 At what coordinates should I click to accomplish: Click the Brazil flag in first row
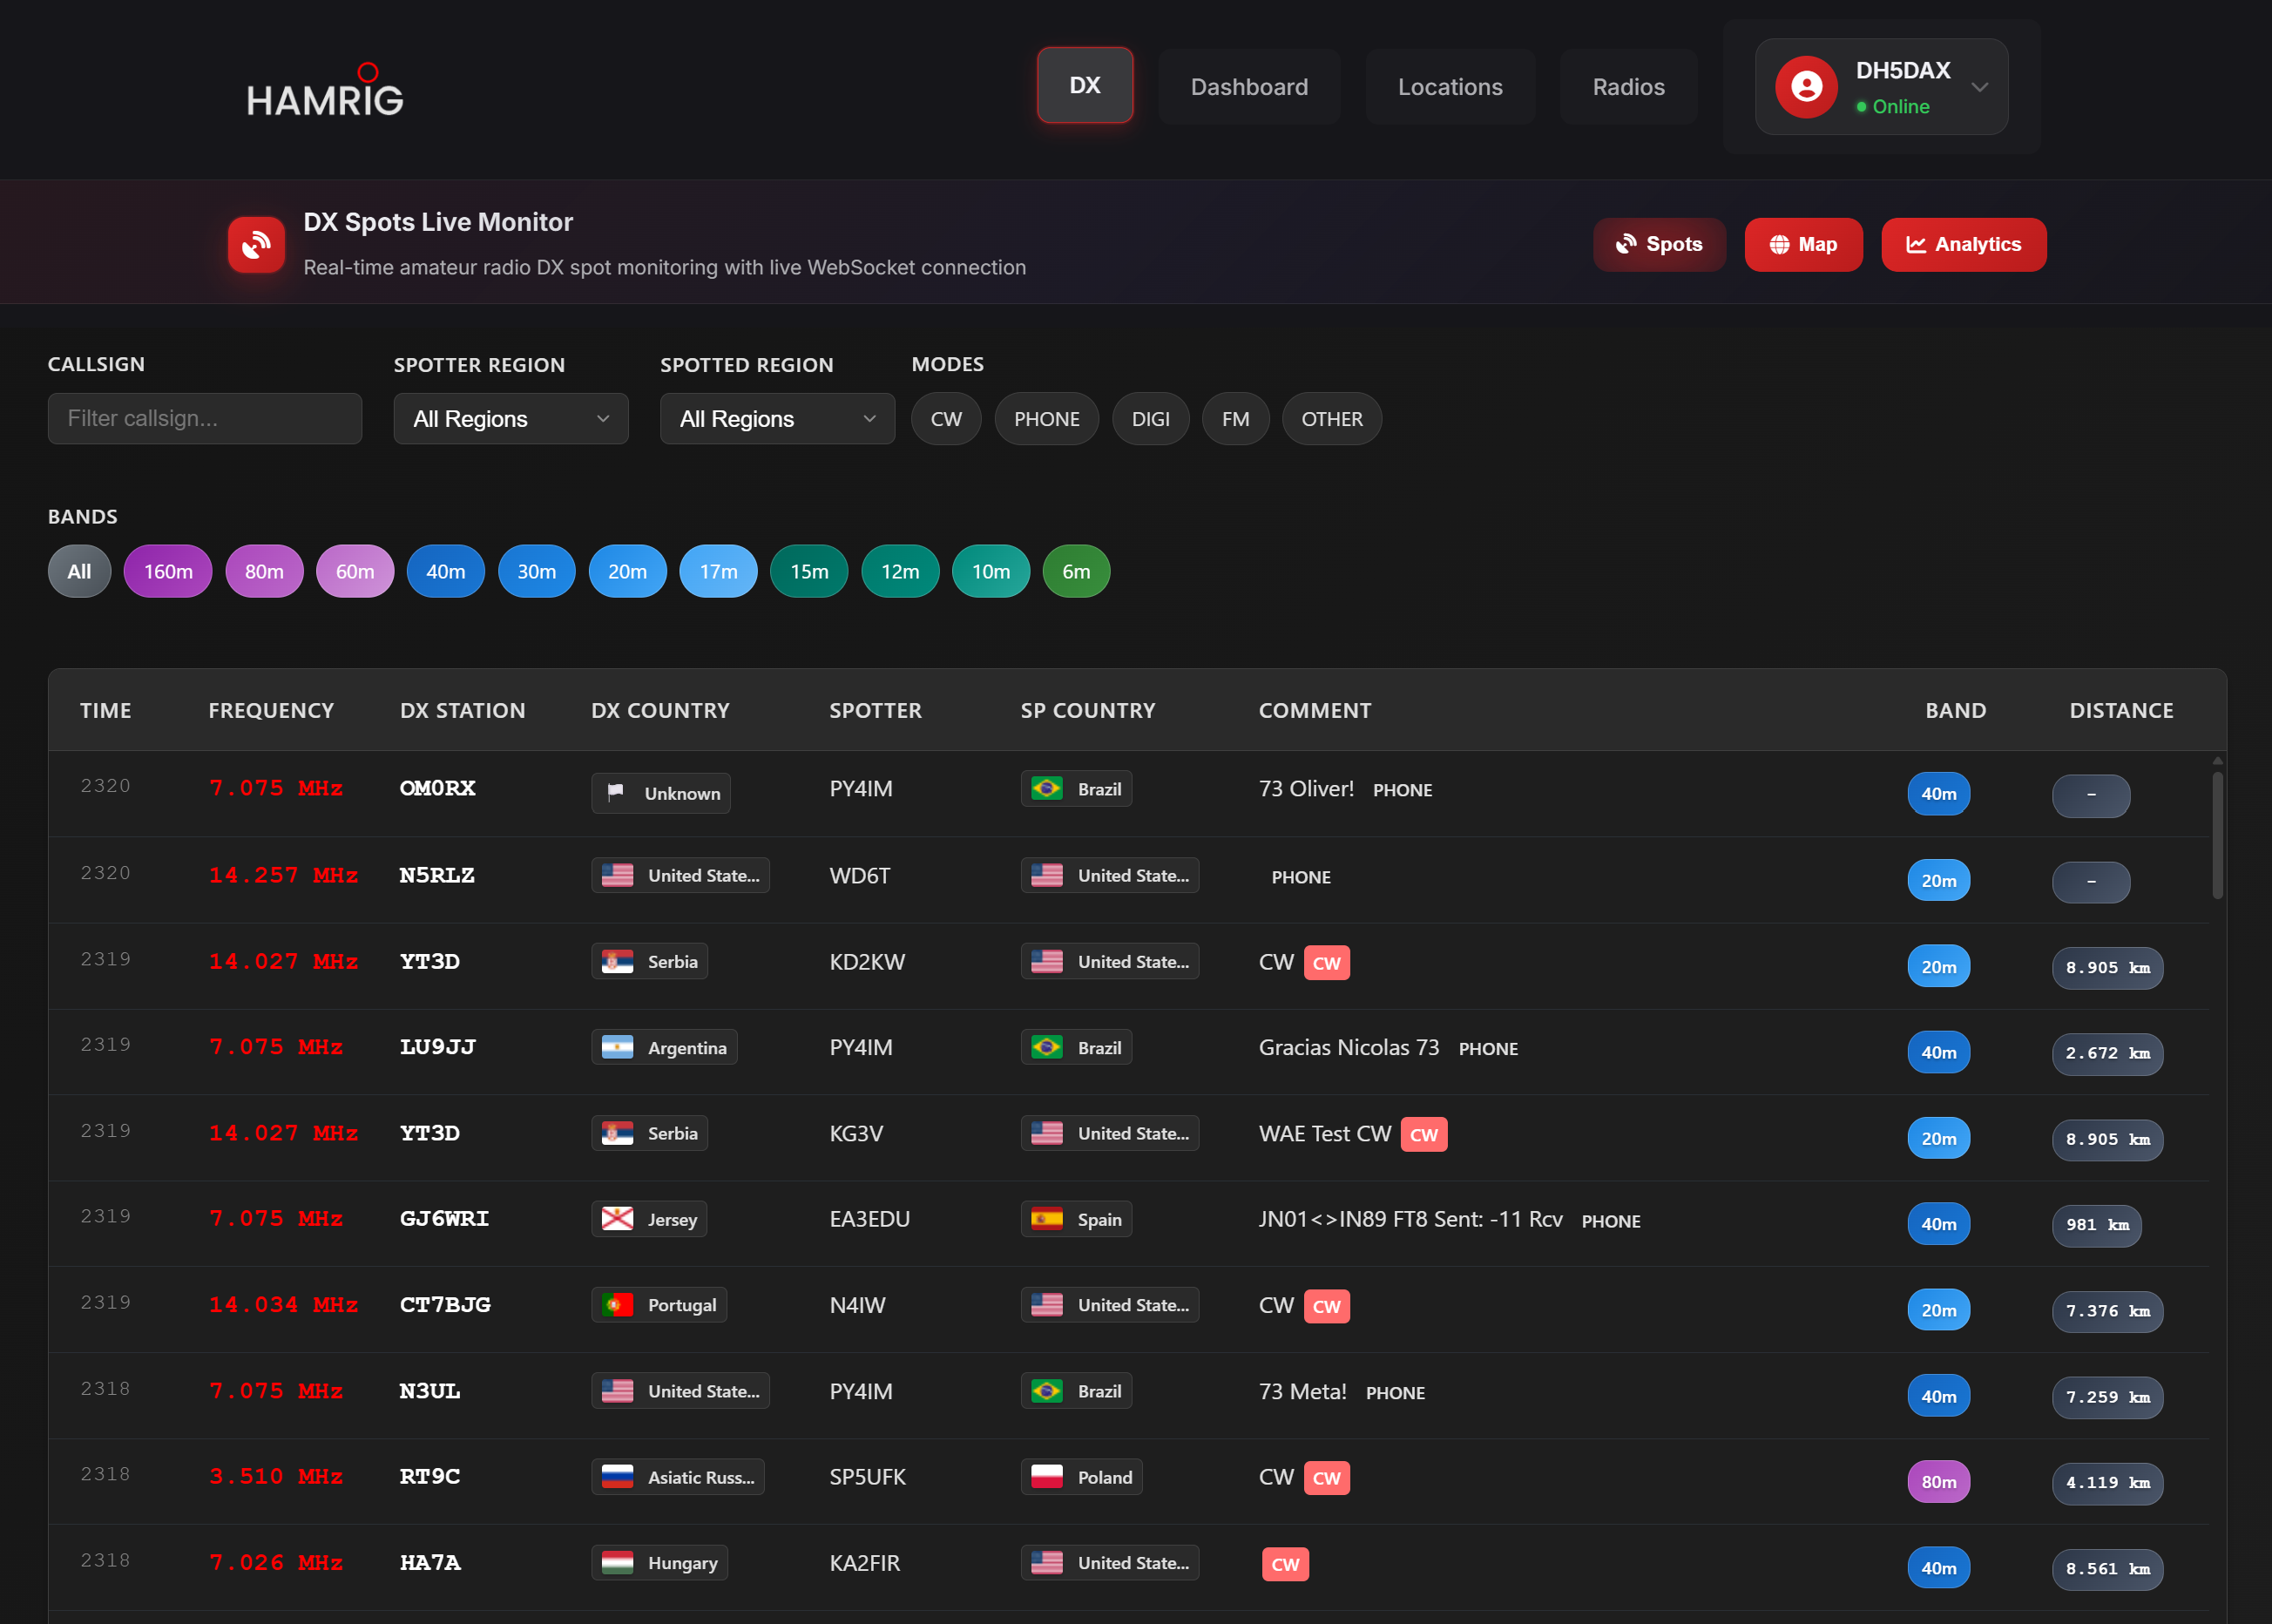1047,789
